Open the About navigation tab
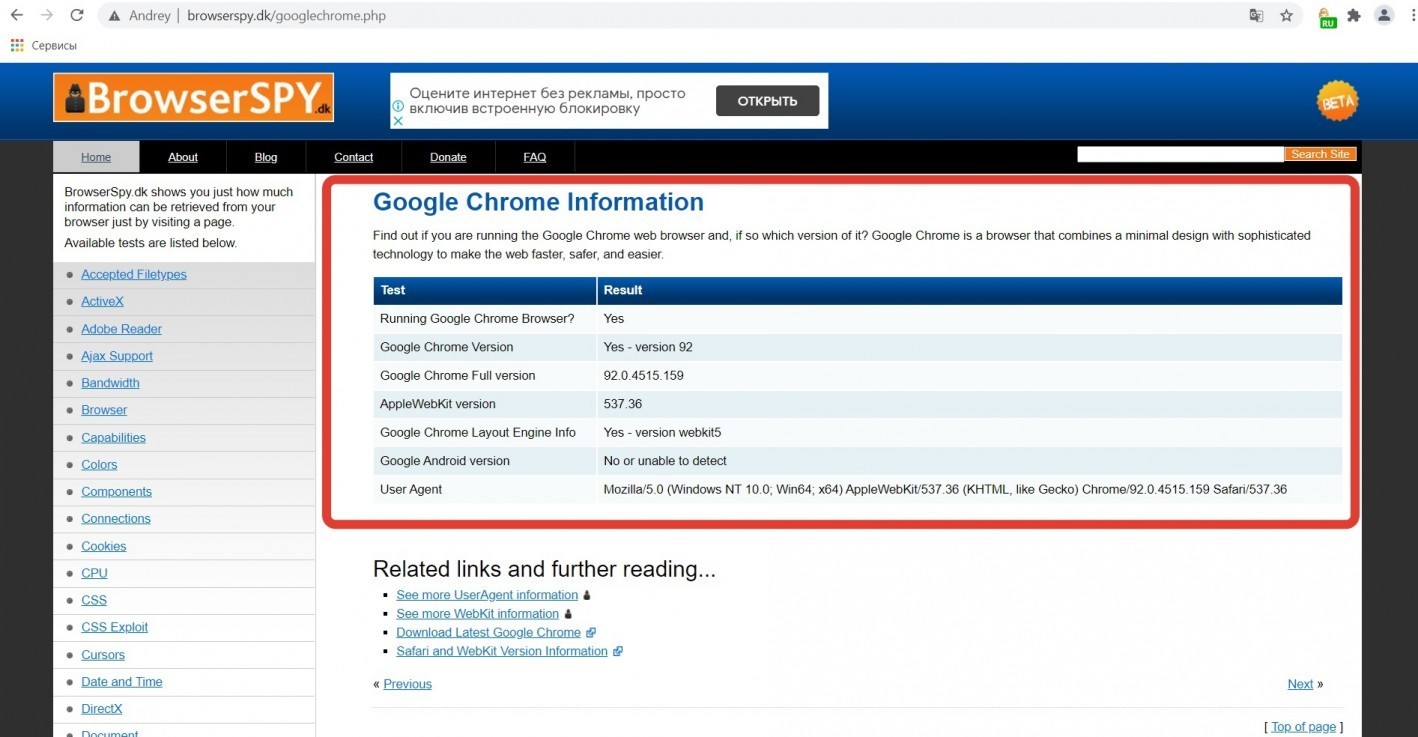The width and height of the screenshot is (1418, 737). [x=183, y=157]
